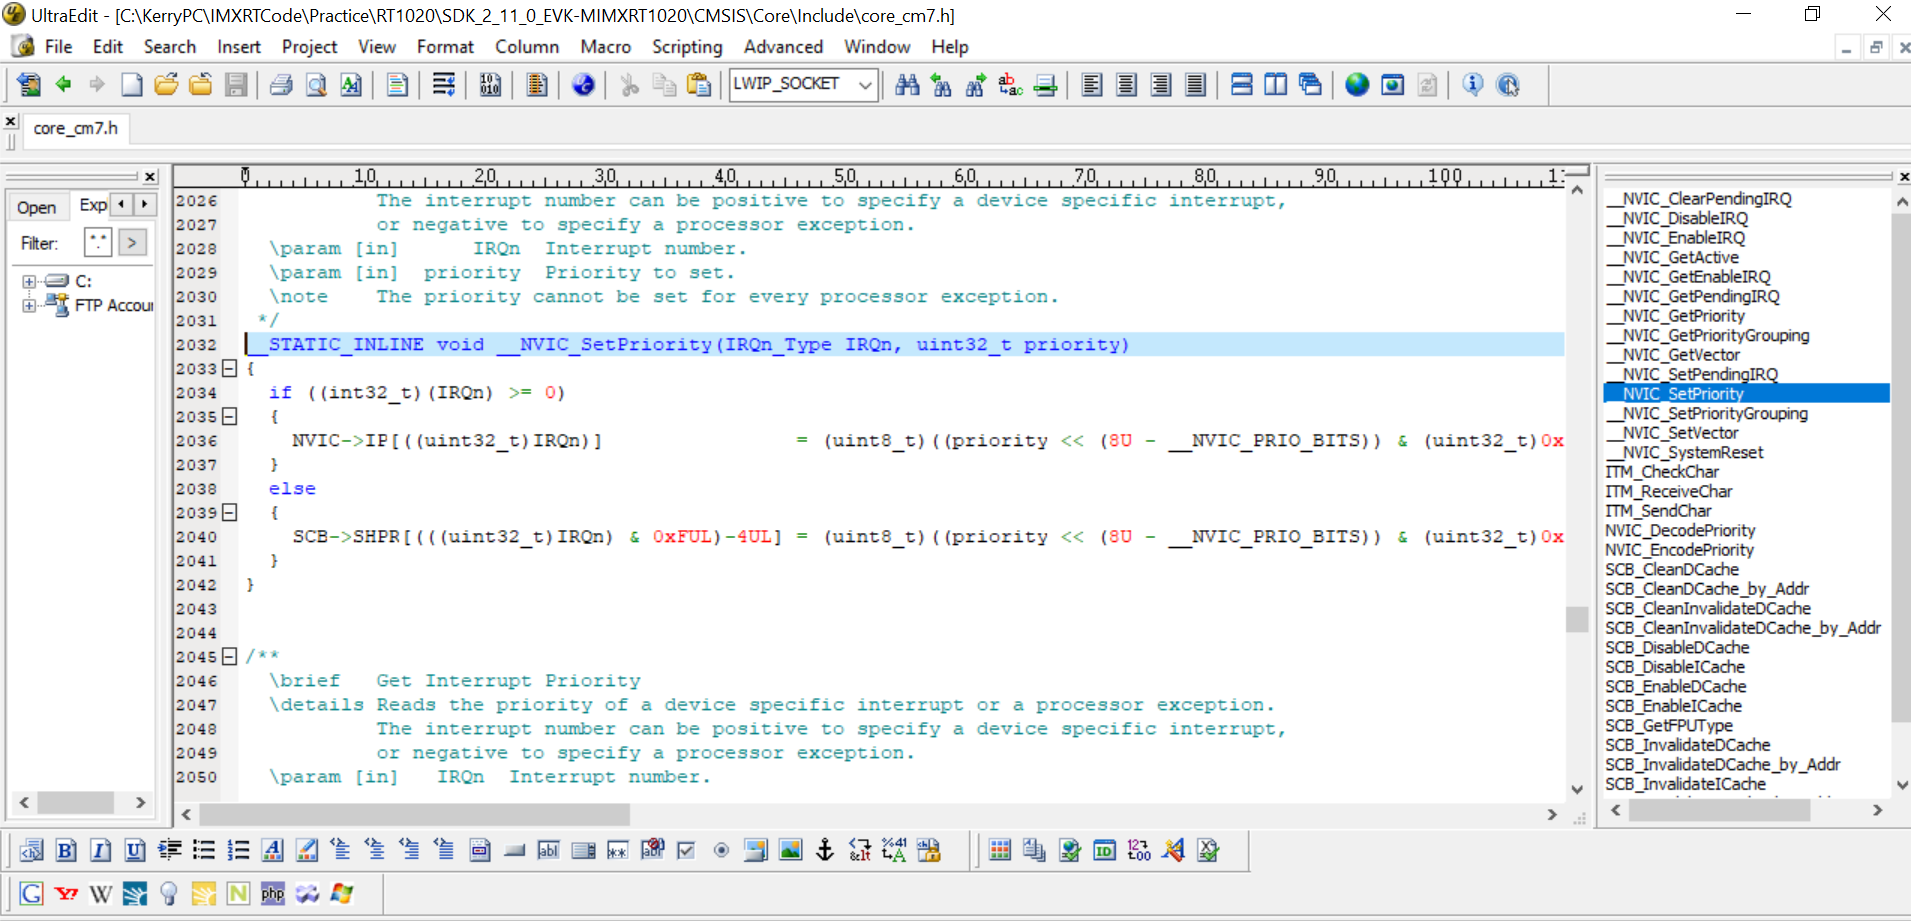The width and height of the screenshot is (1911, 921).
Task: Select the core_cm7.h document tab
Action: (76, 129)
